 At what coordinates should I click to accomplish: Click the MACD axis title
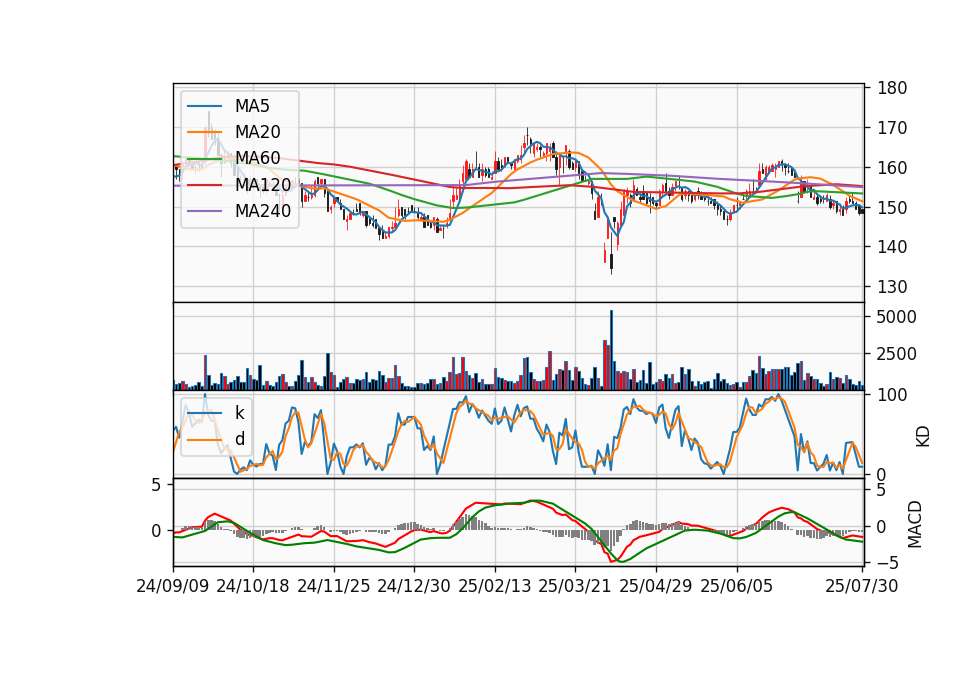(x=915, y=524)
